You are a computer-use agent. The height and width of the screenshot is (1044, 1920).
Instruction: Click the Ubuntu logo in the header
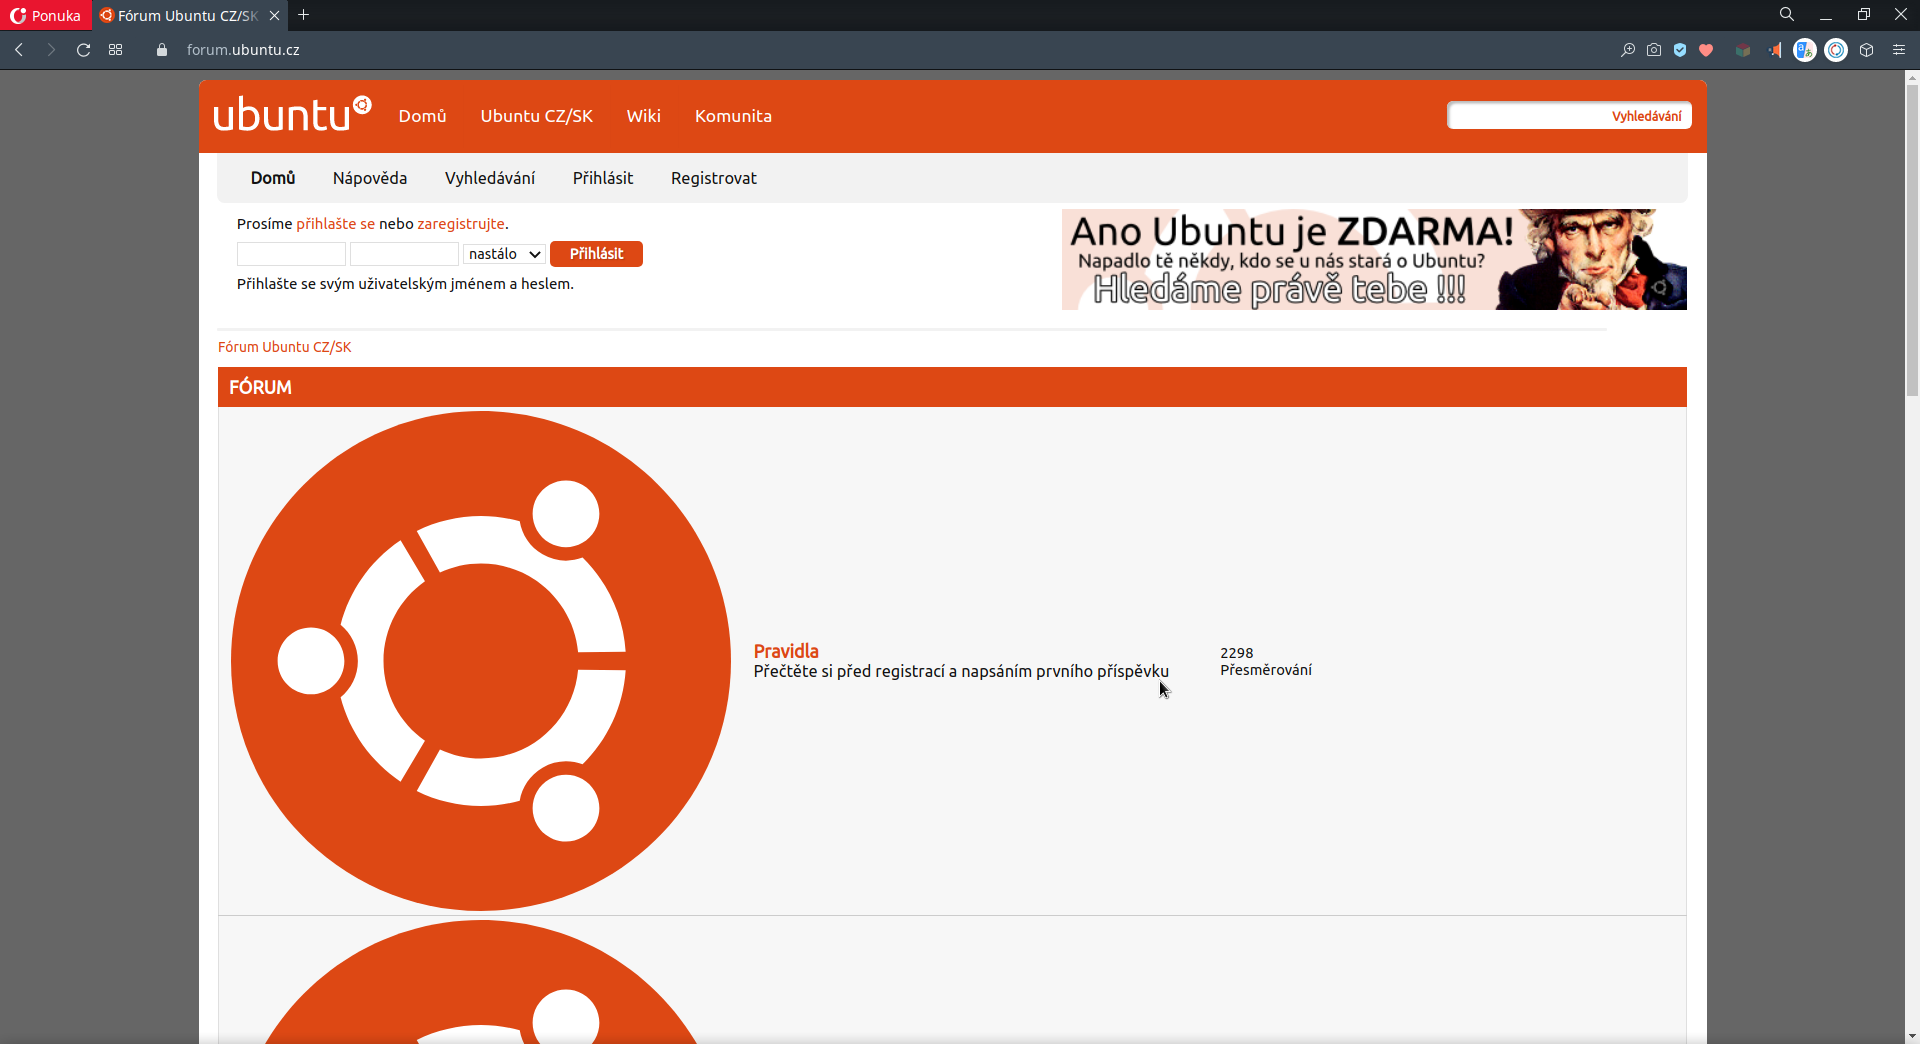[x=292, y=115]
